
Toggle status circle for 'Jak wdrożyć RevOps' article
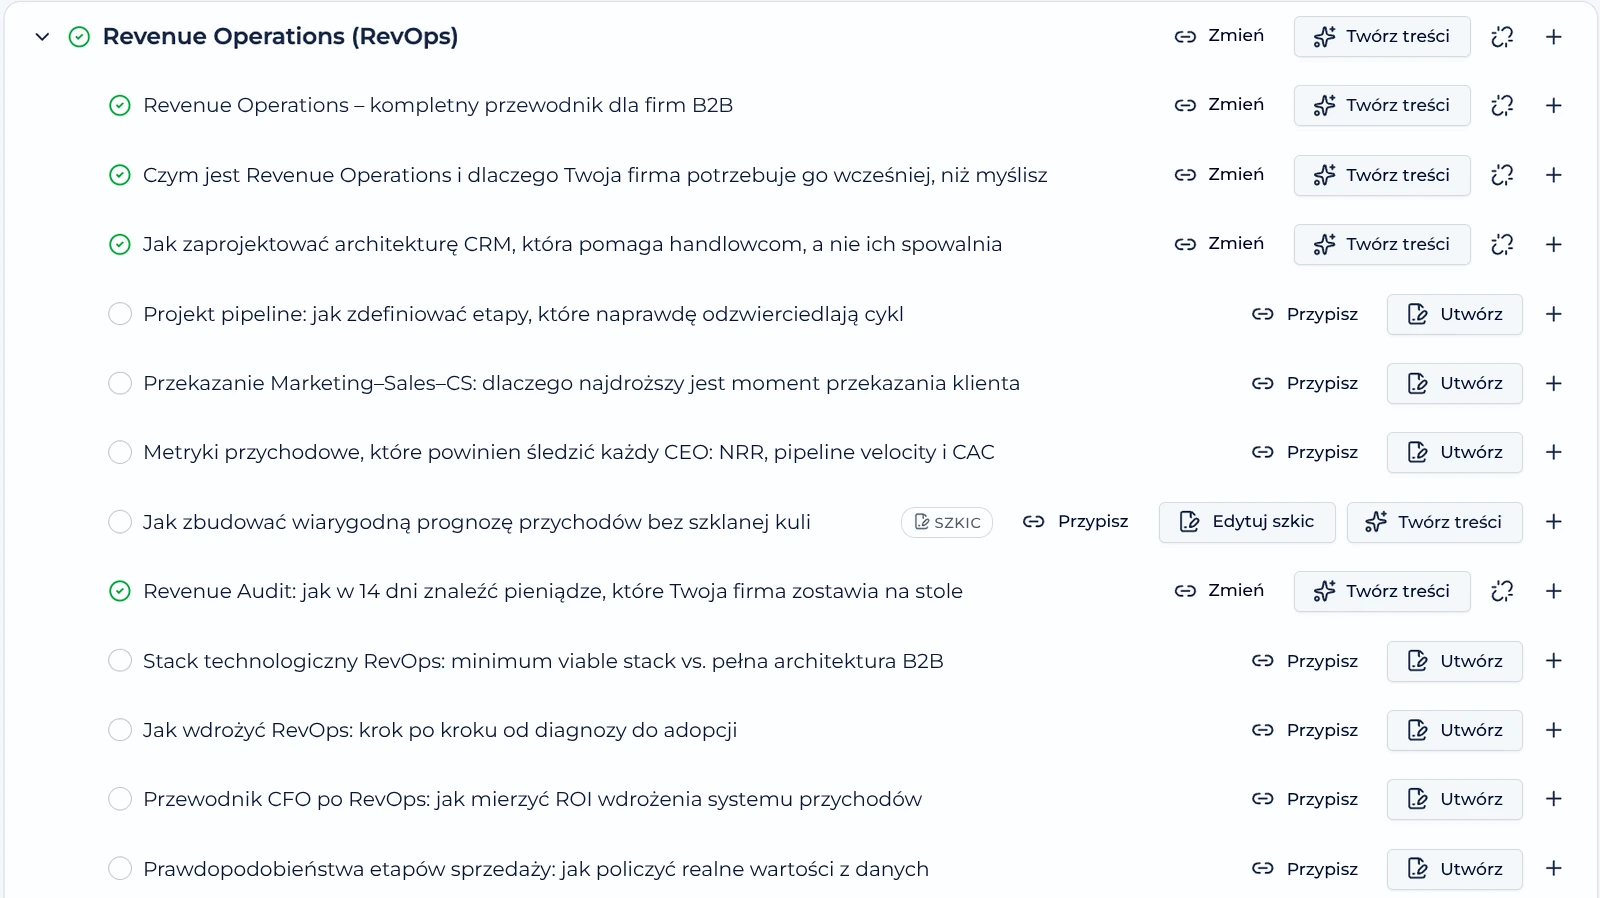pos(120,730)
